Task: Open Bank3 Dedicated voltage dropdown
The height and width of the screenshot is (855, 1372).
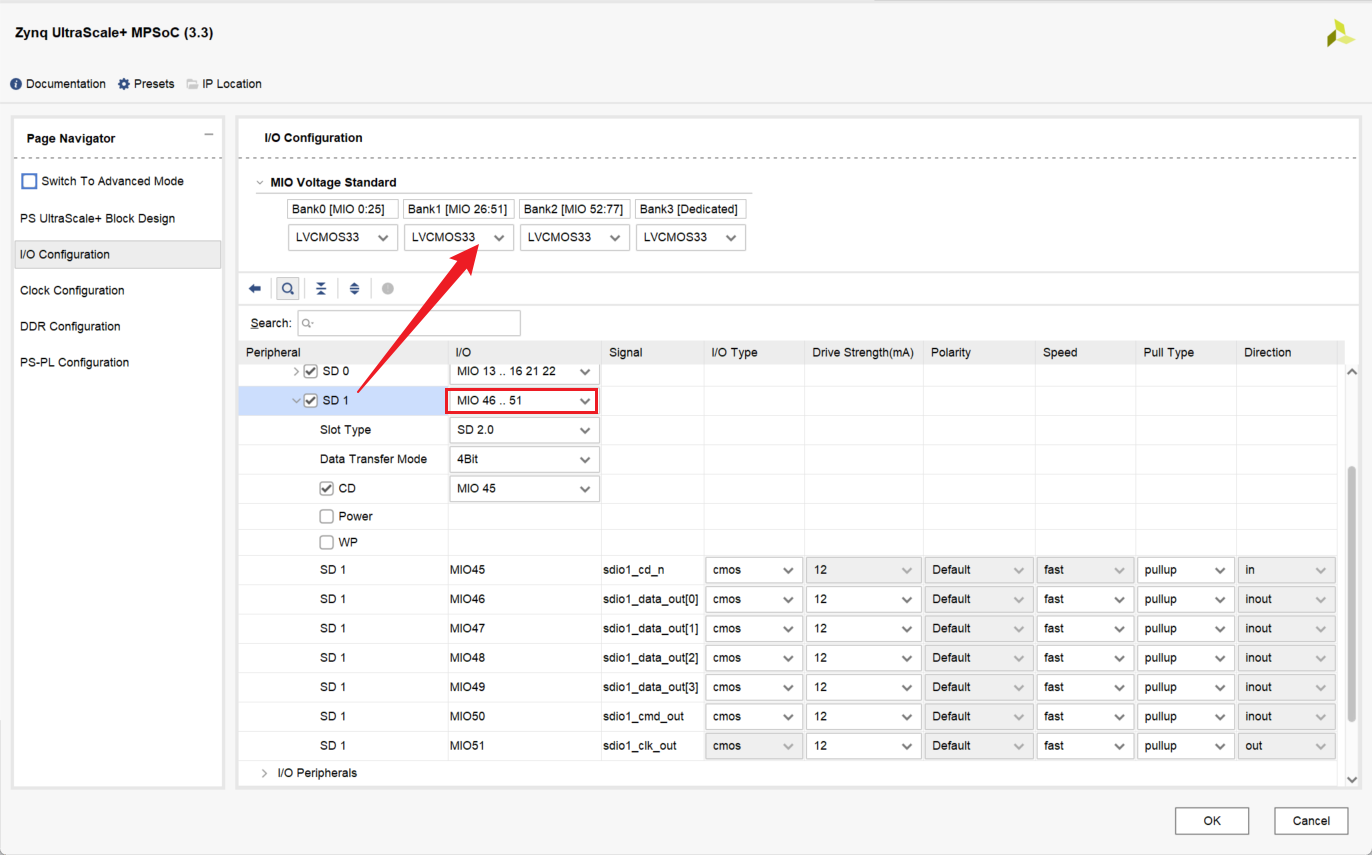Action: (691, 237)
